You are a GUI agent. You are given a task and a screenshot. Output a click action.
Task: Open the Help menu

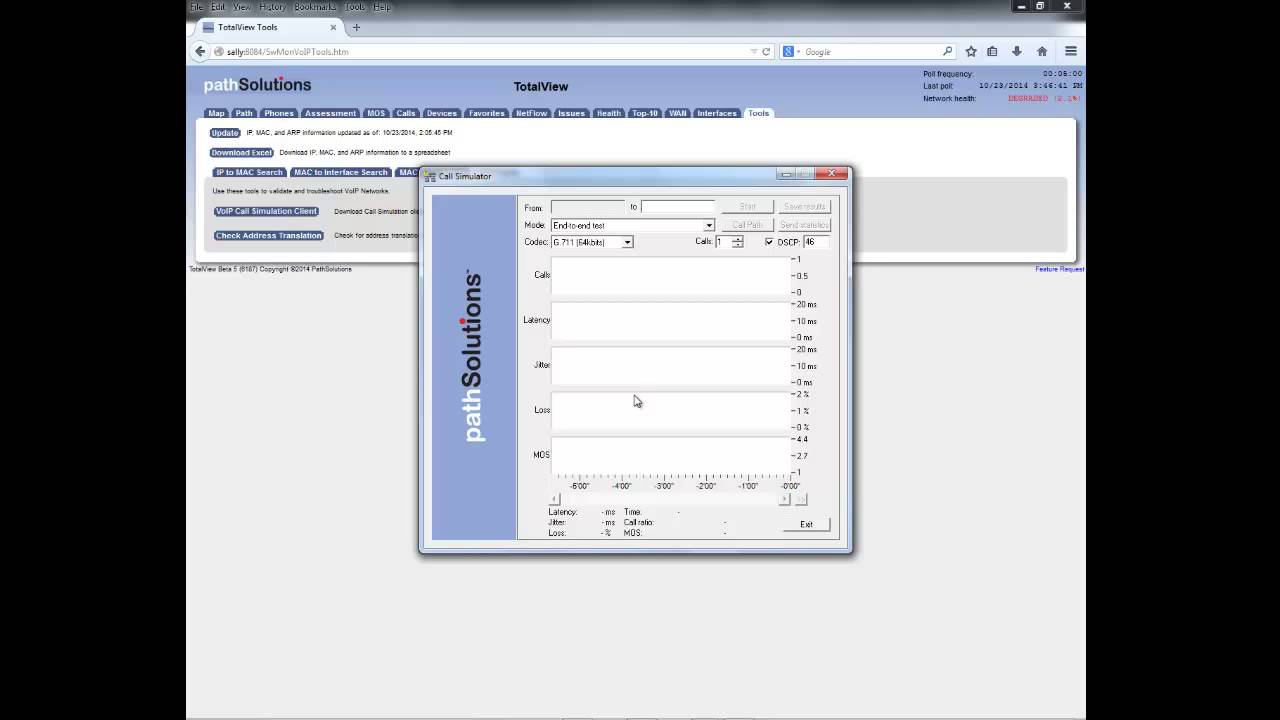click(x=382, y=7)
